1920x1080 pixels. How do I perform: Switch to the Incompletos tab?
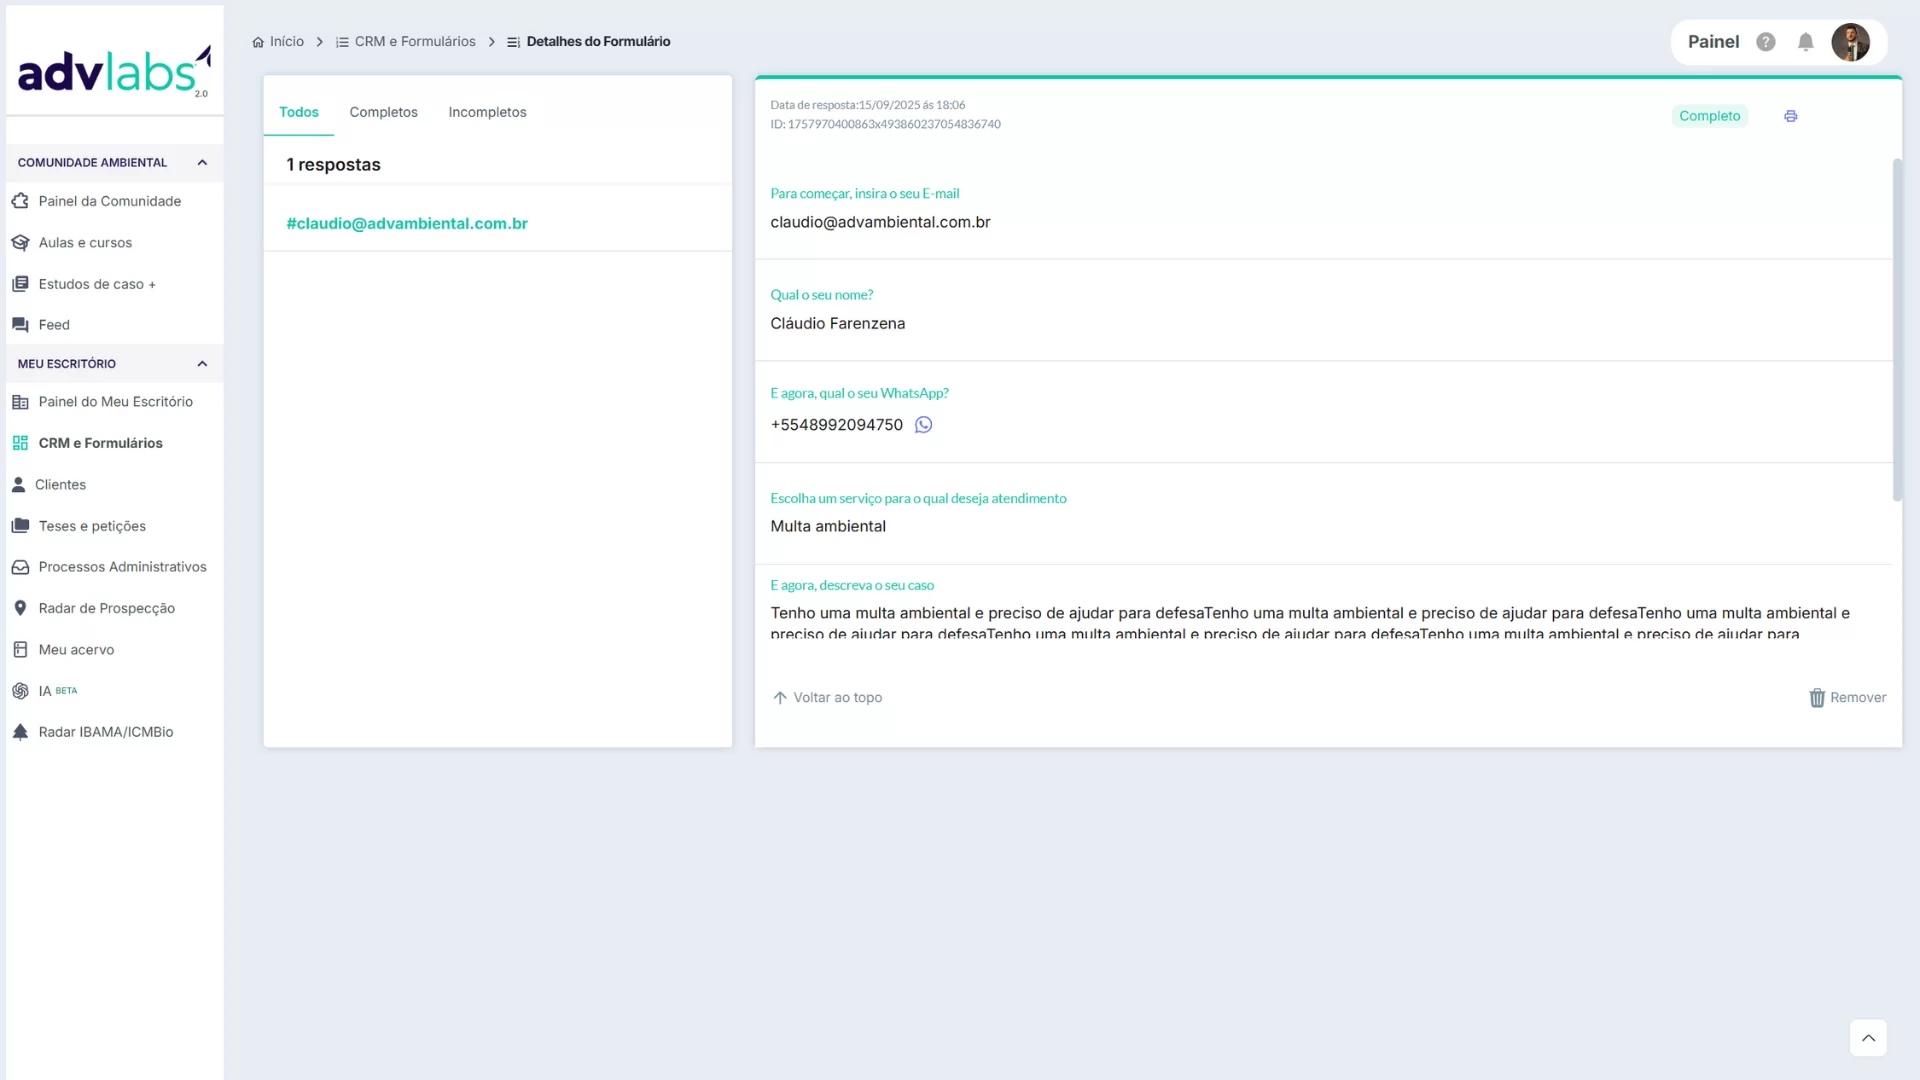click(487, 112)
